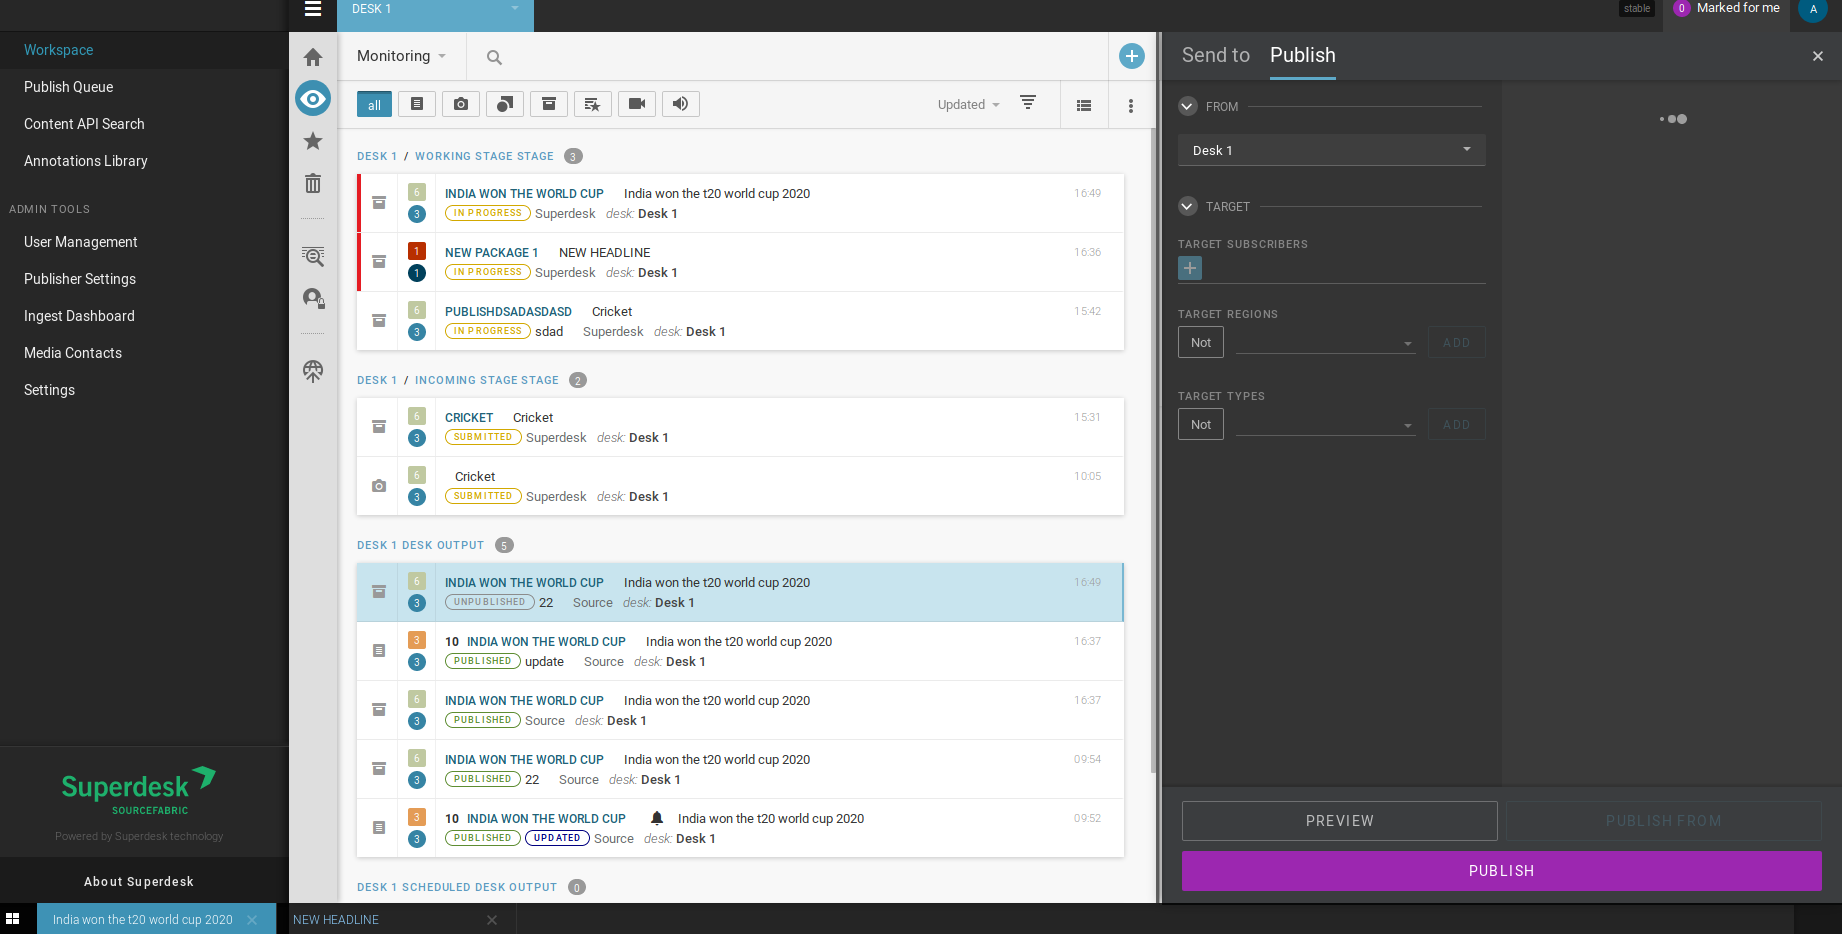Open the Personal space icon in sidebar

point(312,300)
